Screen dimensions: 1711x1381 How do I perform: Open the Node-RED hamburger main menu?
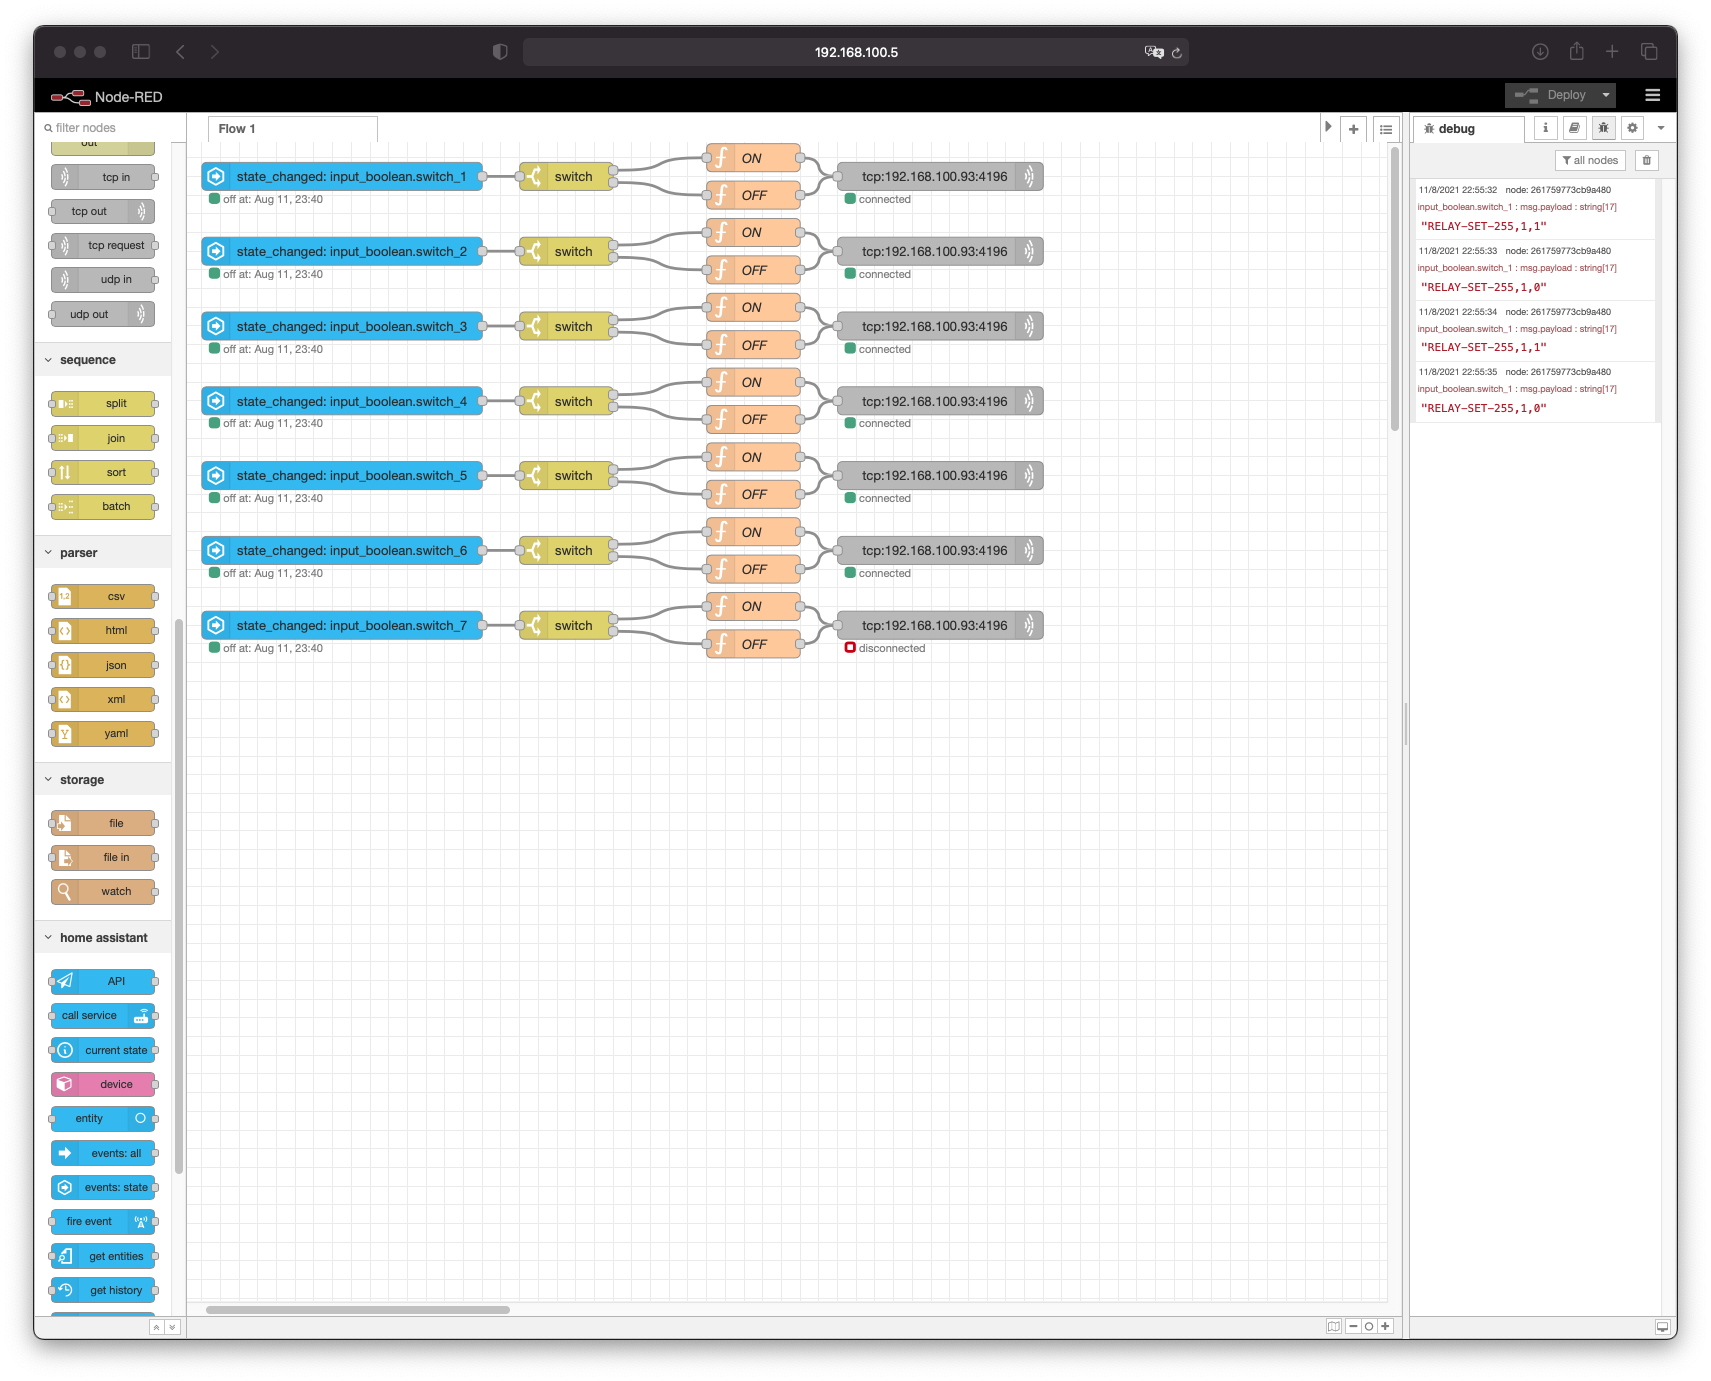coord(1652,95)
